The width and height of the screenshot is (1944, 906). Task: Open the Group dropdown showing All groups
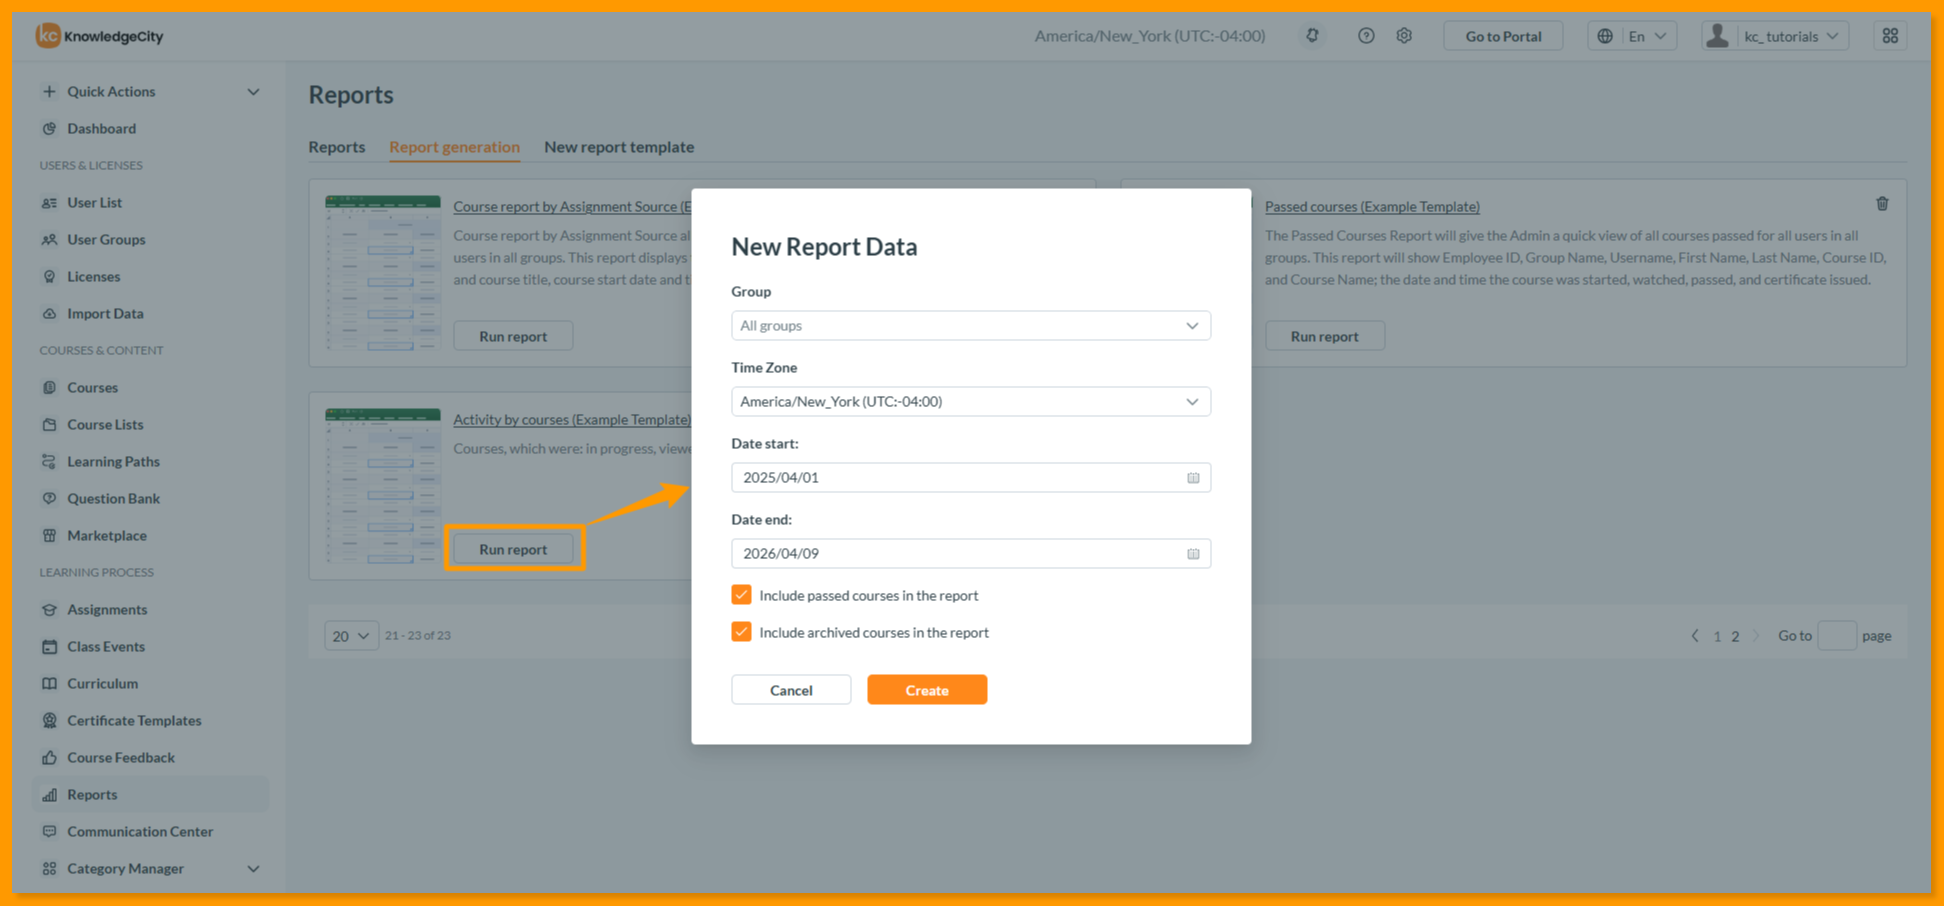(970, 326)
